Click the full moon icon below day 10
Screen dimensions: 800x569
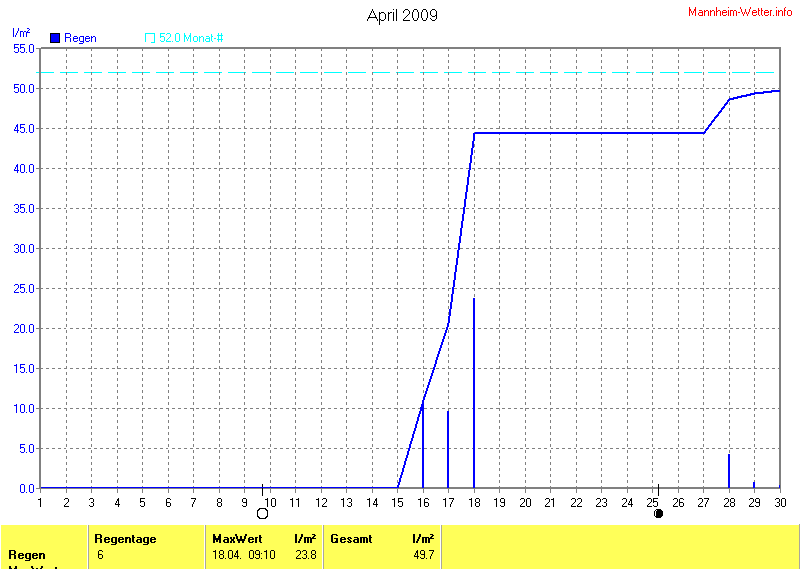click(262, 514)
